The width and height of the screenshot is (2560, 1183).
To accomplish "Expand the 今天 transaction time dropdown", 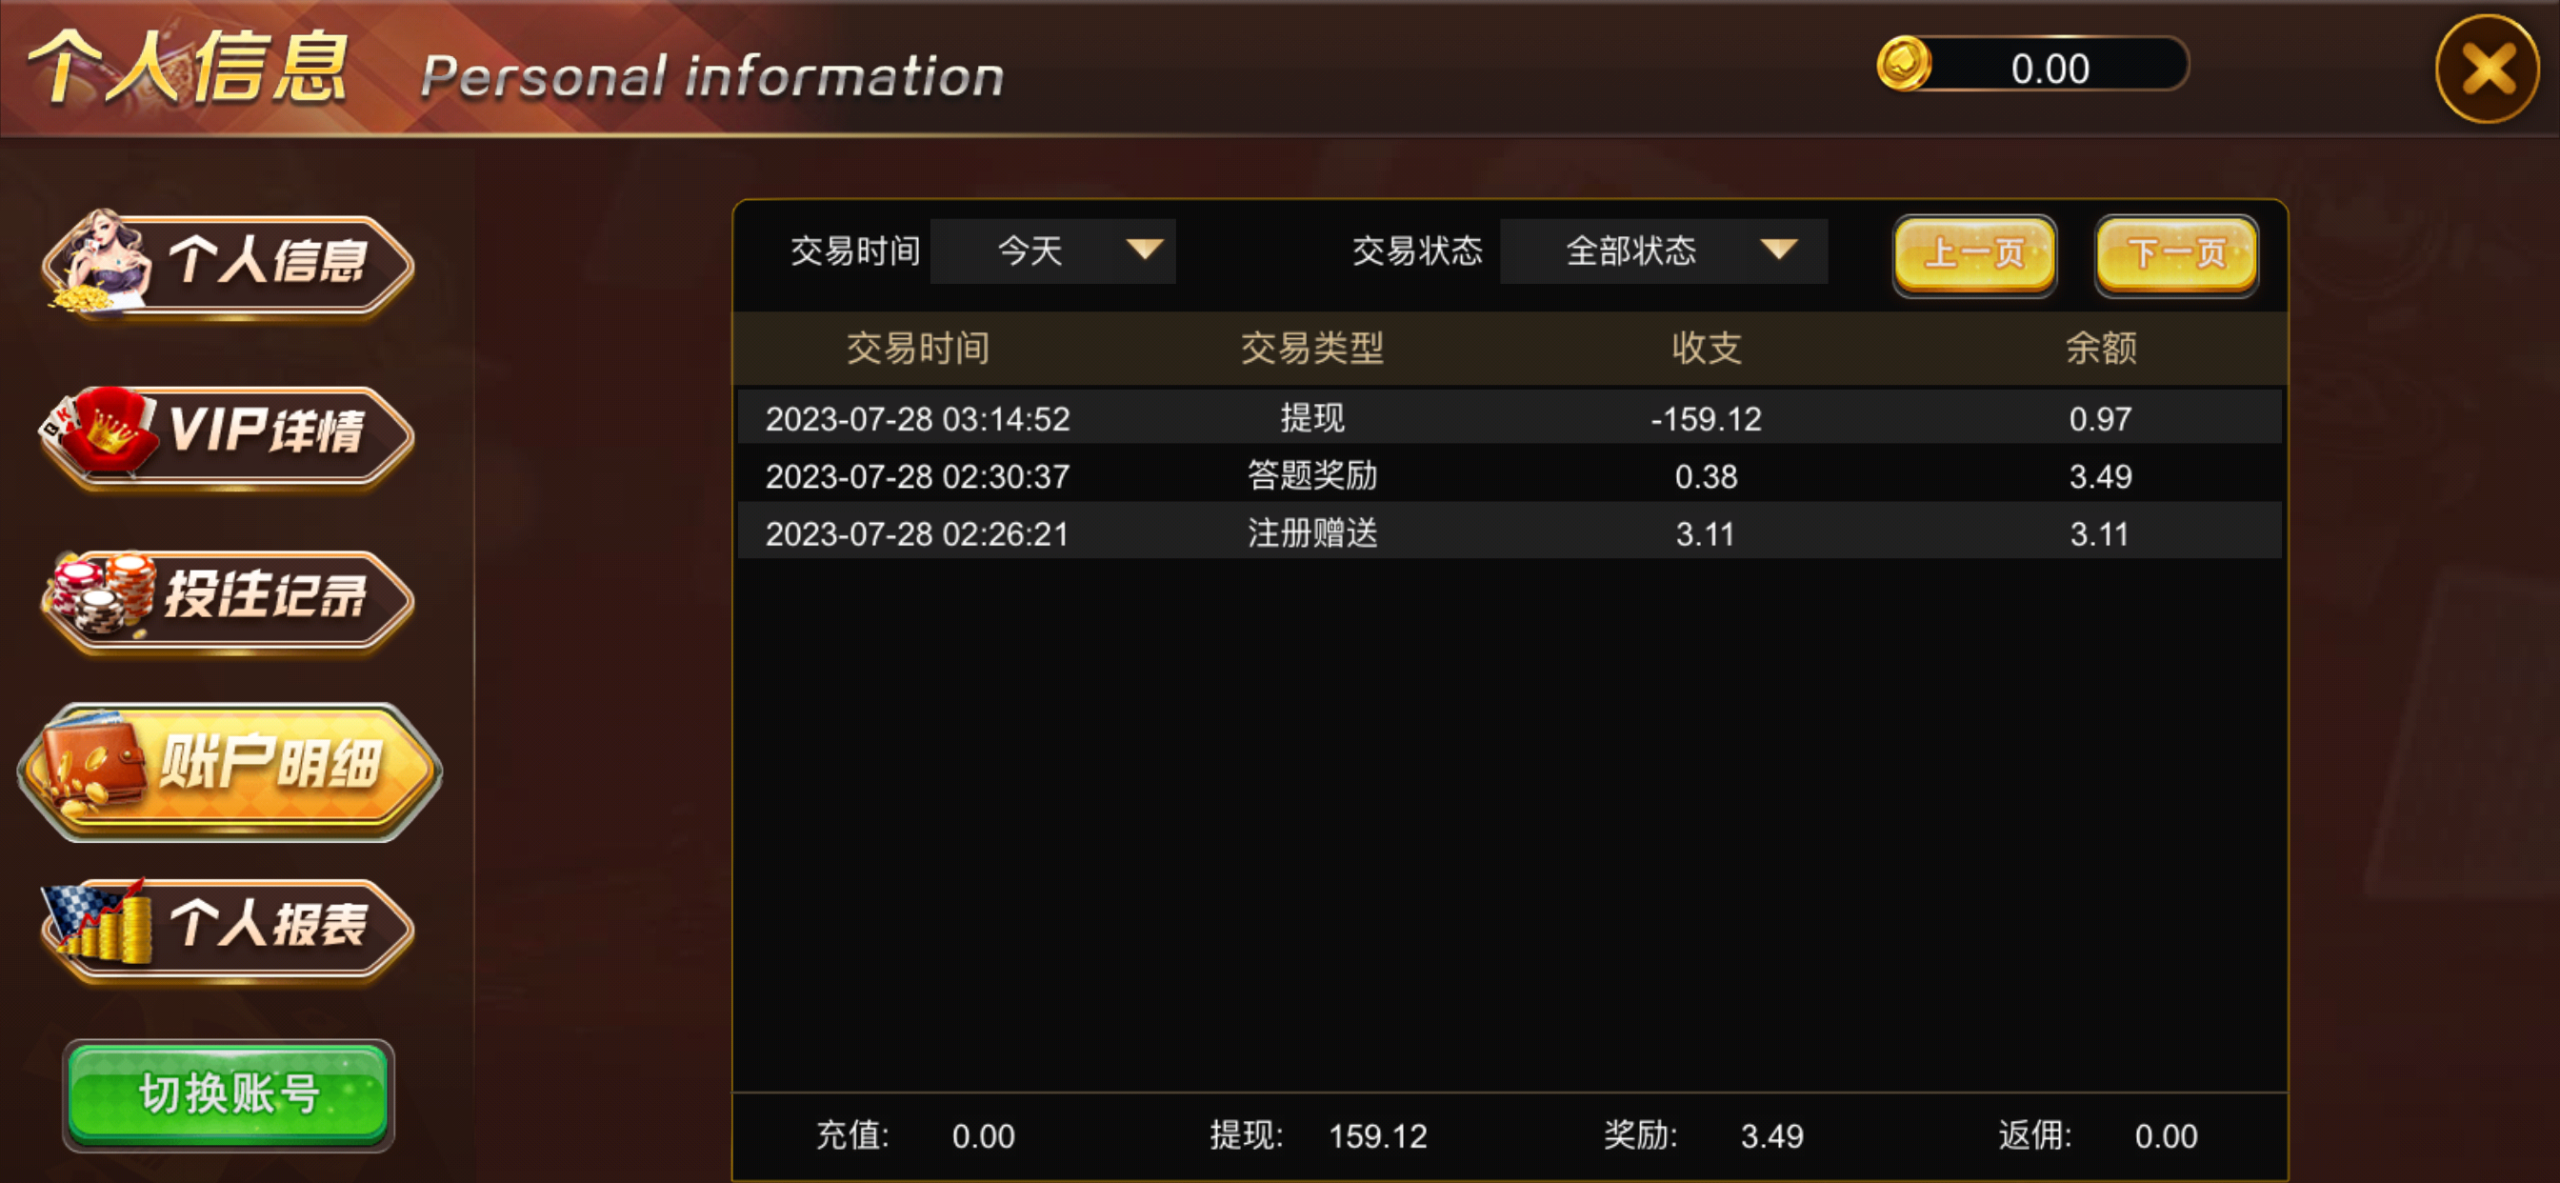I will [1053, 251].
